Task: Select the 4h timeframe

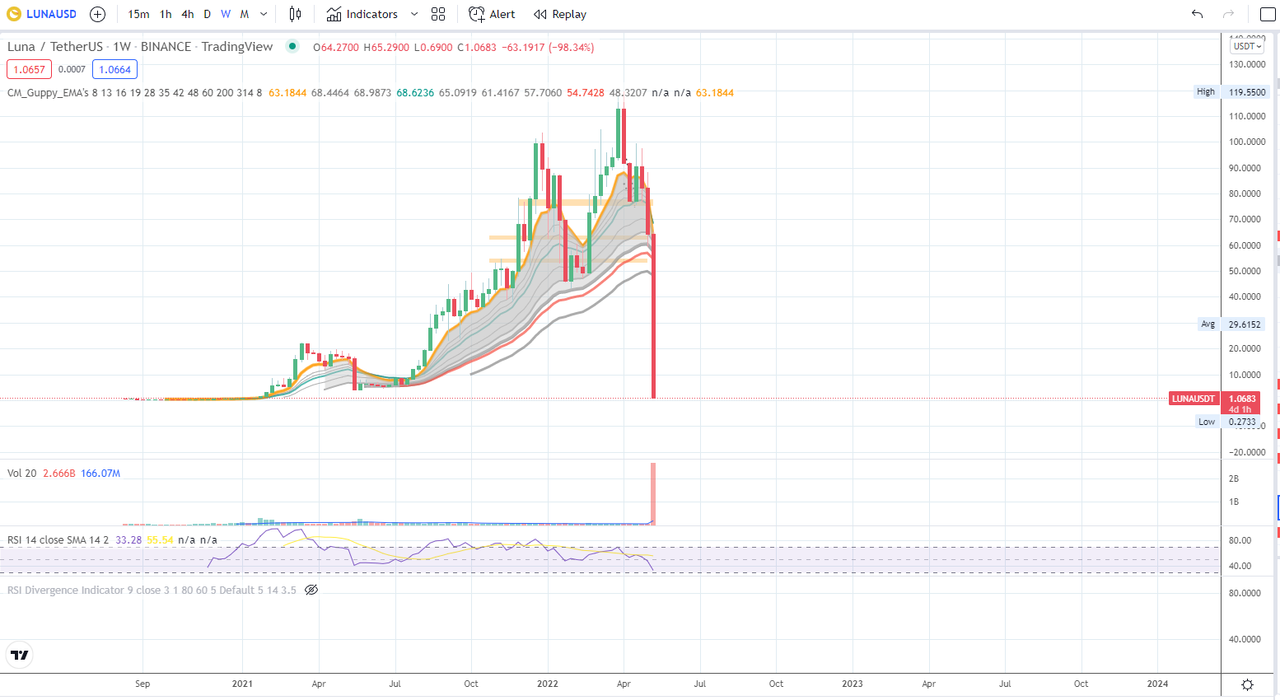Action: (x=187, y=14)
